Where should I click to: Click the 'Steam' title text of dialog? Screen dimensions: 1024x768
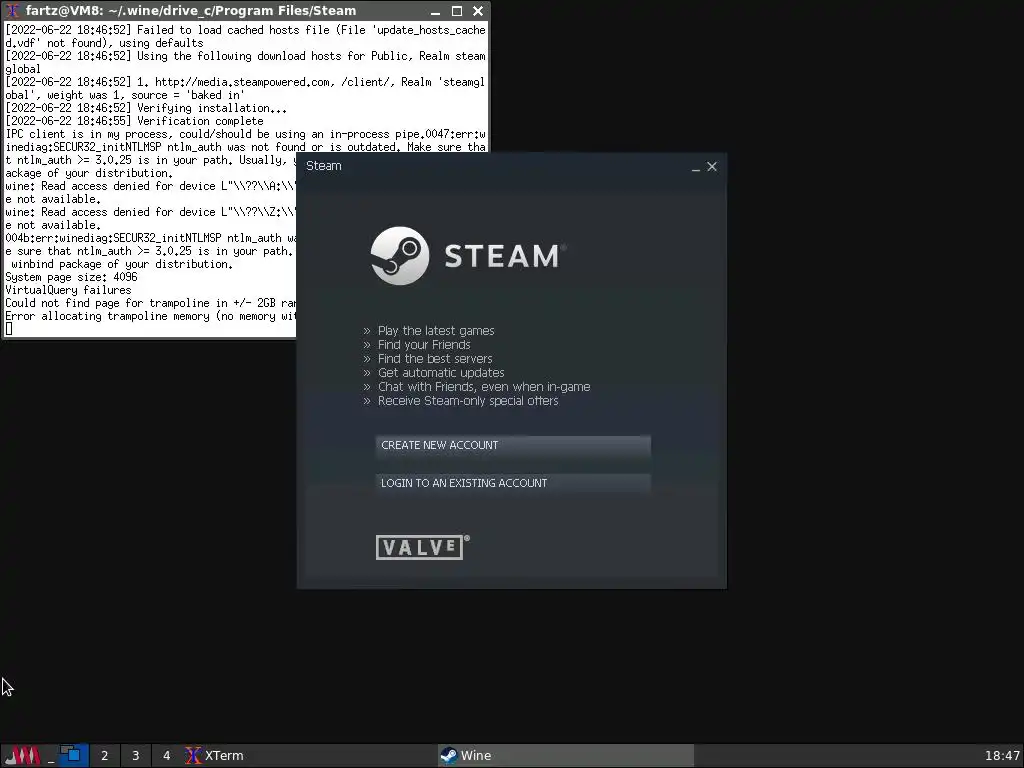point(324,166)
